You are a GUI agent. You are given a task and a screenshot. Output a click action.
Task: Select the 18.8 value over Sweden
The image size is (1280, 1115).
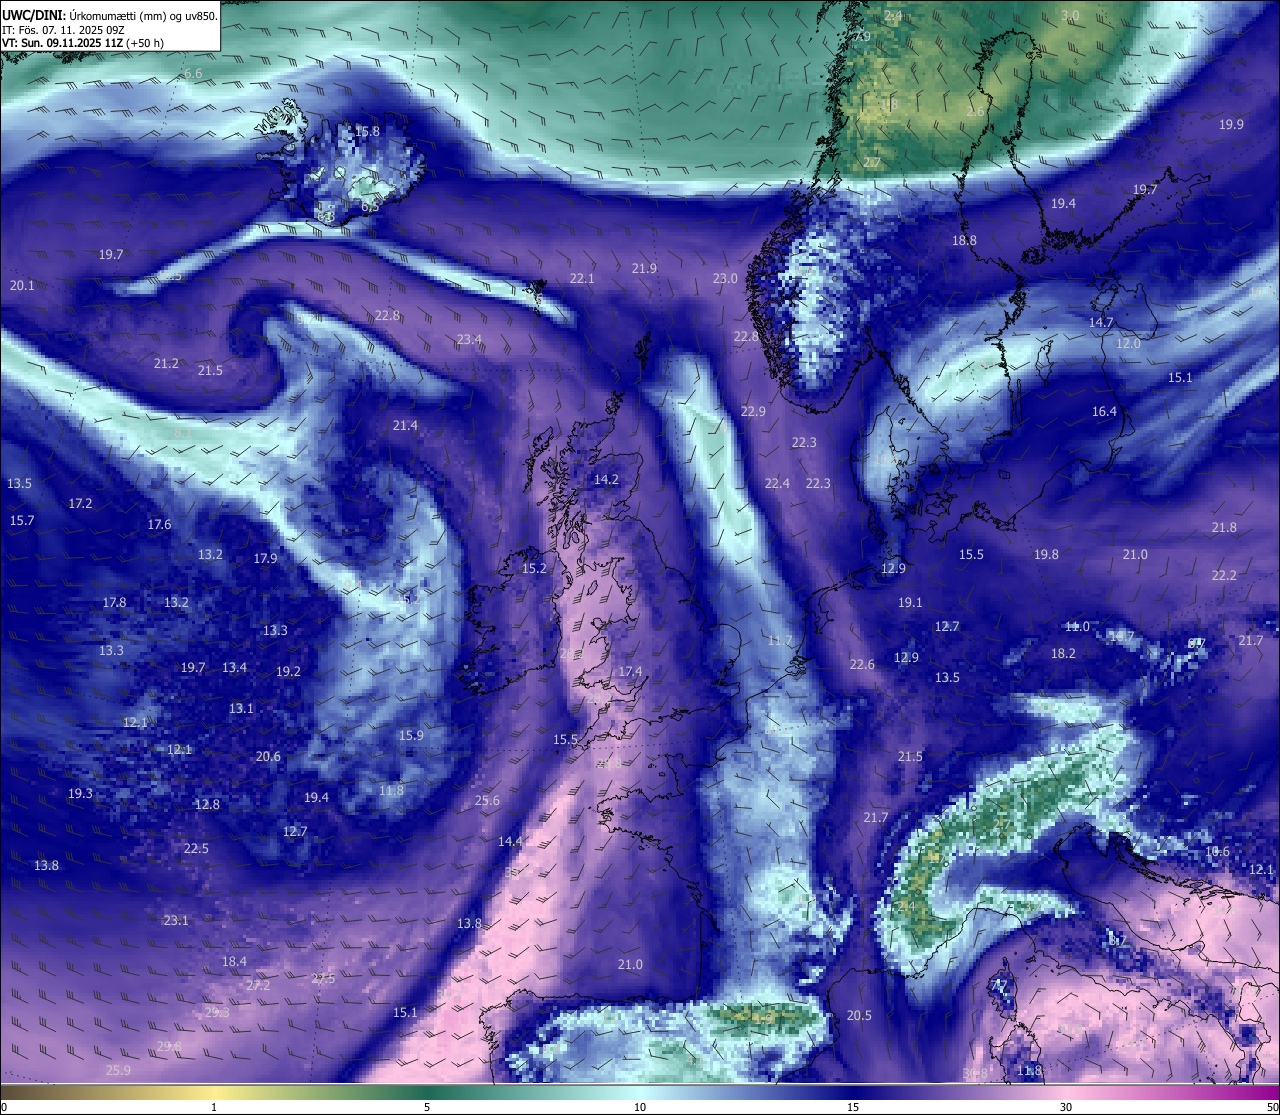tap(964, 240)
